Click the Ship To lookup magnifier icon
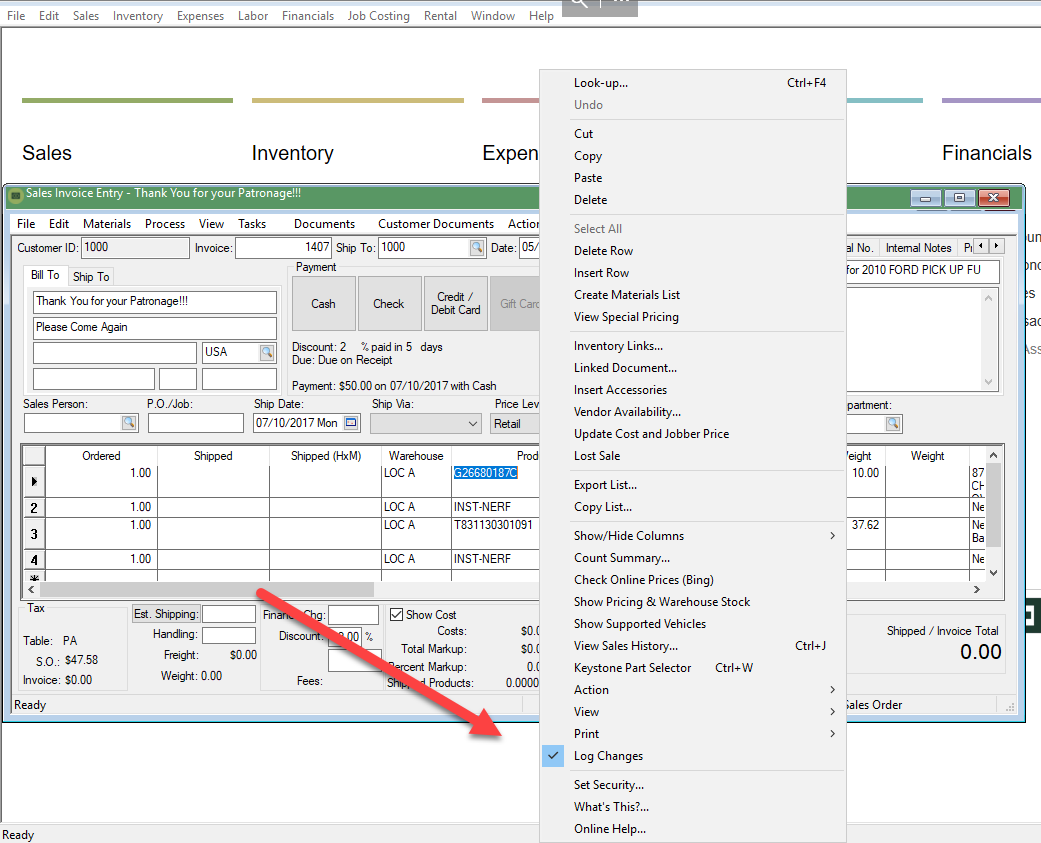This screenshot has width=1041, height=843. point(477,248)
